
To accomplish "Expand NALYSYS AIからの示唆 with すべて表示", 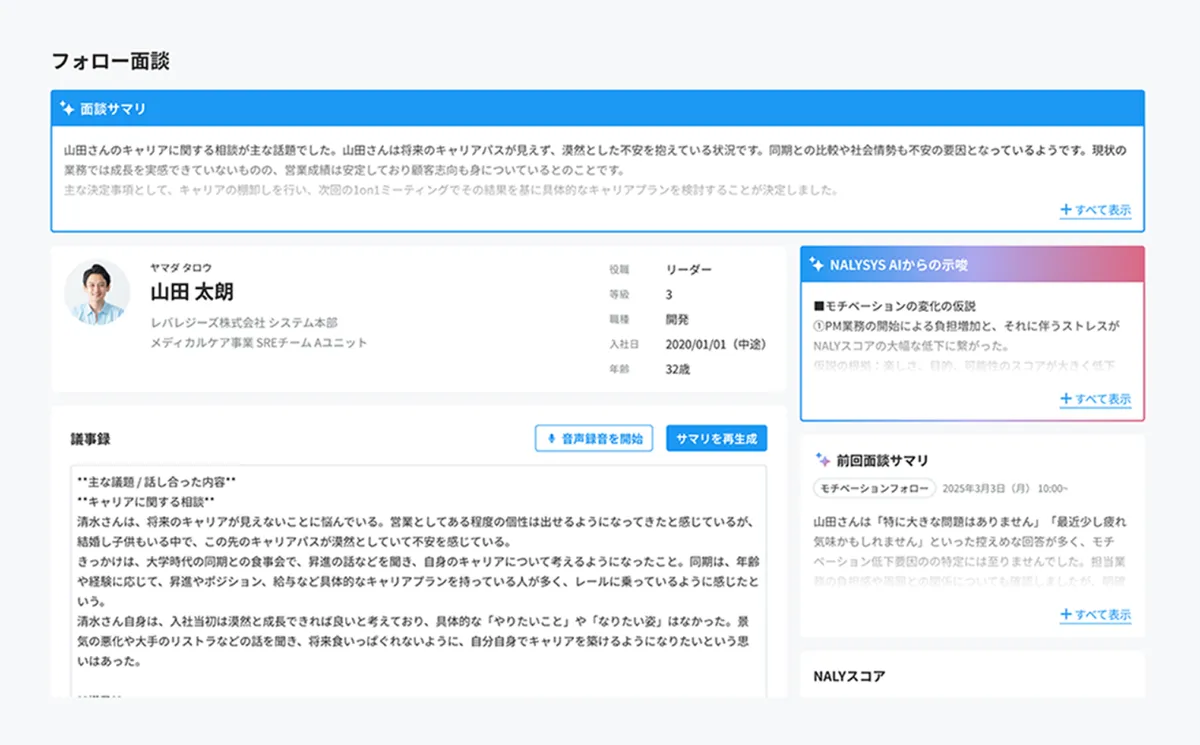I will (1096, 399).
